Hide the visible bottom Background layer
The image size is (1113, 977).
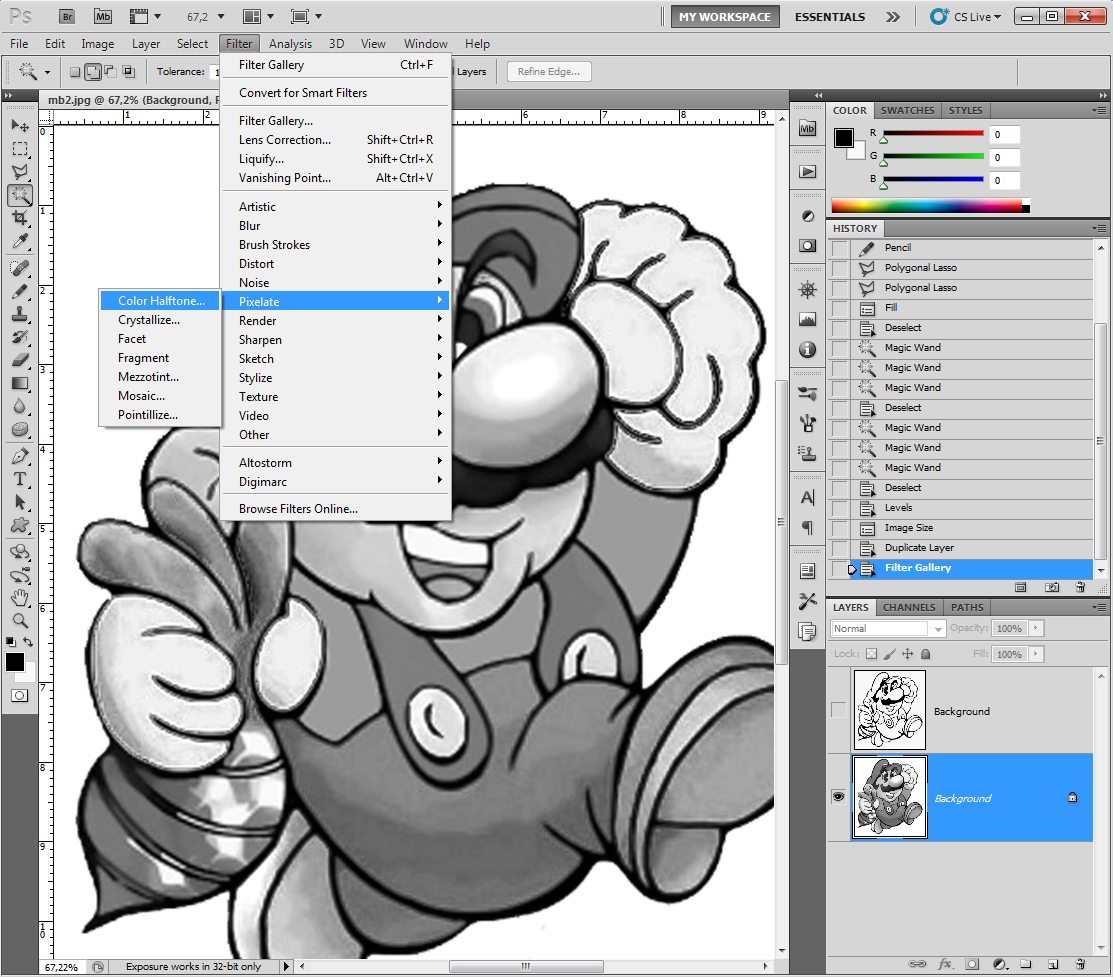[x=838, y=797]
